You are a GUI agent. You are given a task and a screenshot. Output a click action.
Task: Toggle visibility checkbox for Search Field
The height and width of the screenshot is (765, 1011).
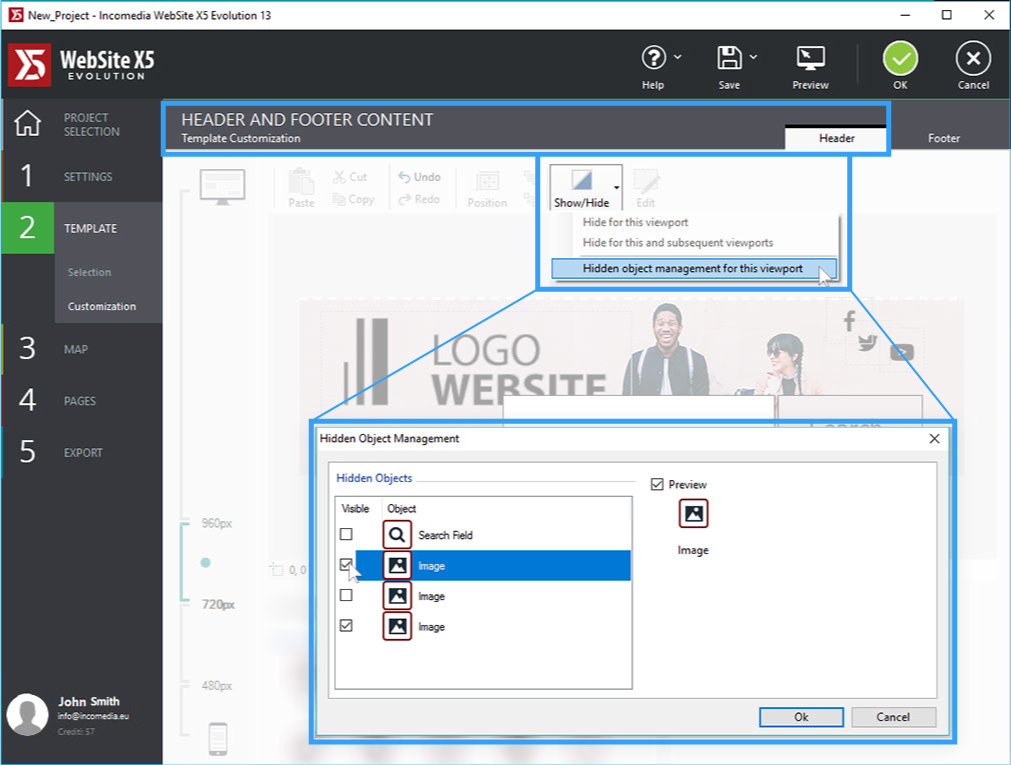pyautogui.click(x=346, y=534)
